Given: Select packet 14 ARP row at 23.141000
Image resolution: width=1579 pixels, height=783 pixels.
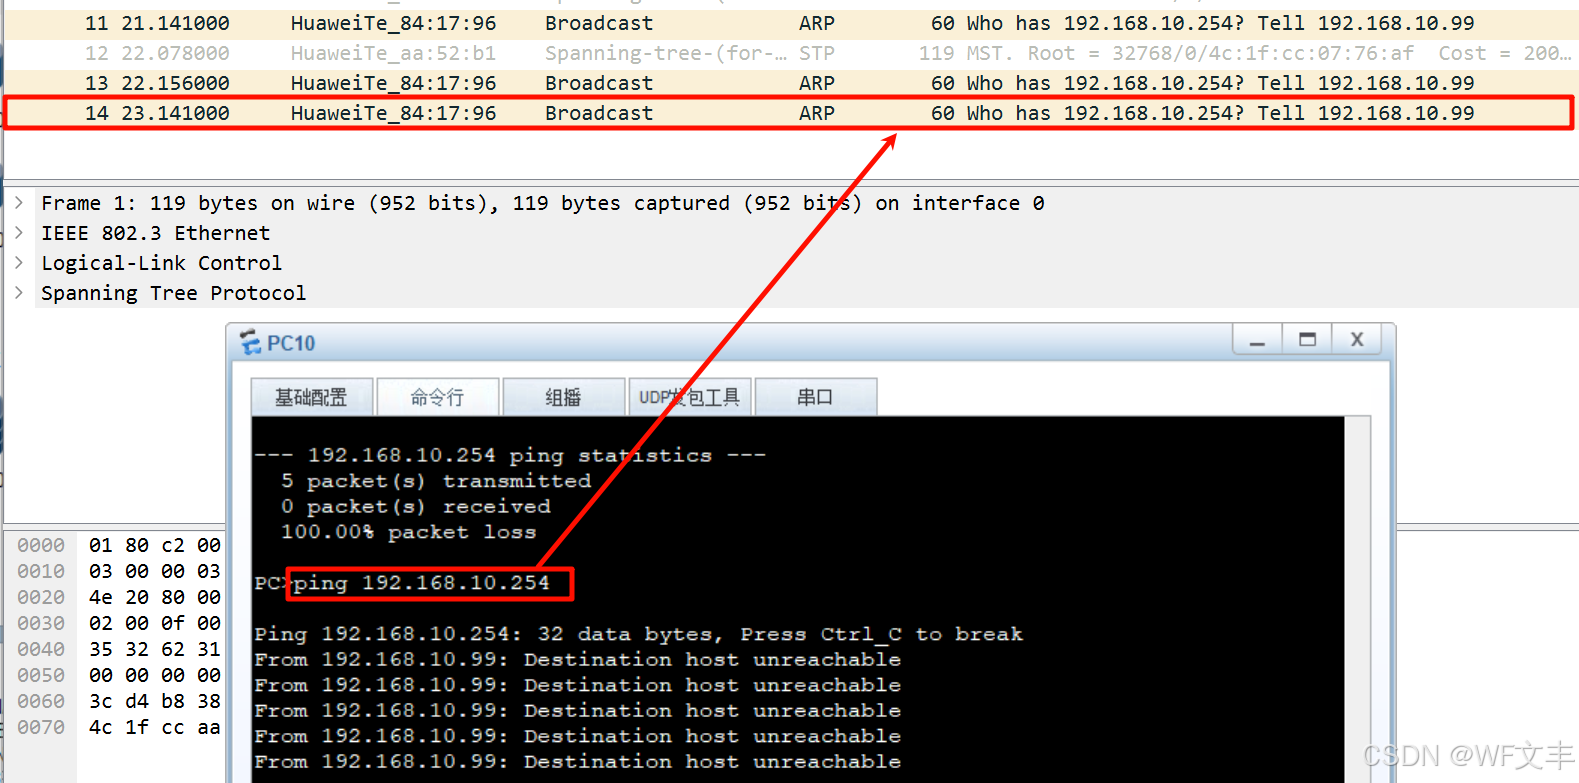Looking at the screenshot, I should (790, 113).
